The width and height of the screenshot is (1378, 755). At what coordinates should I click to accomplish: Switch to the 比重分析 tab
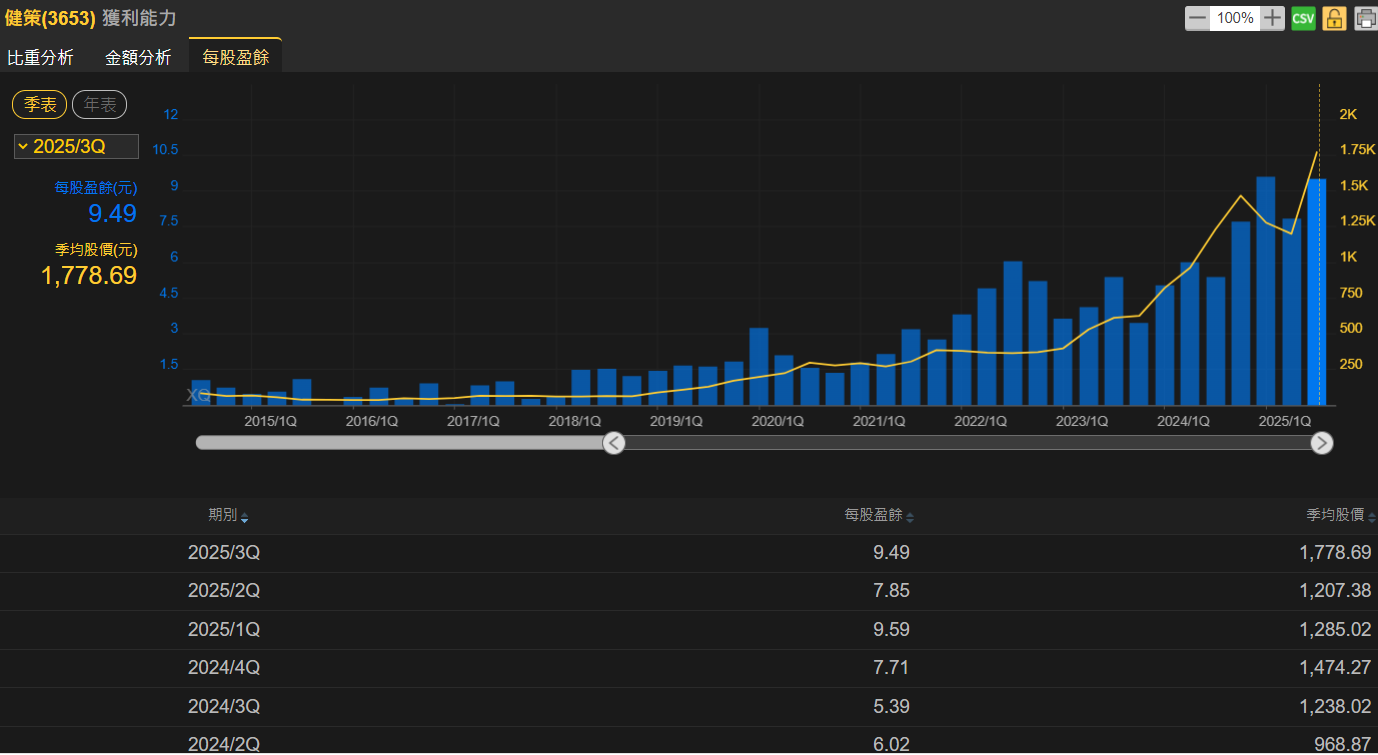(x=40, y=58)
